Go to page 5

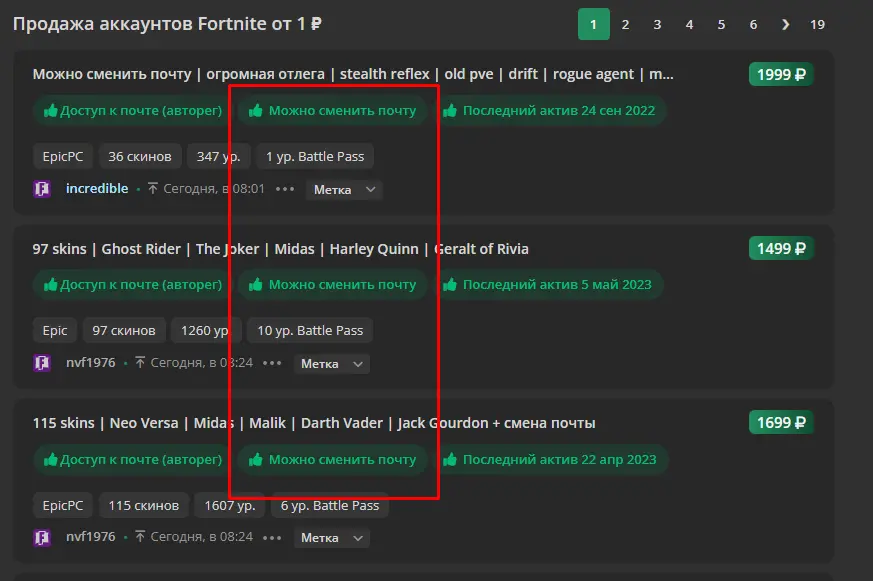pyautogui.click(x=722, y=24)
